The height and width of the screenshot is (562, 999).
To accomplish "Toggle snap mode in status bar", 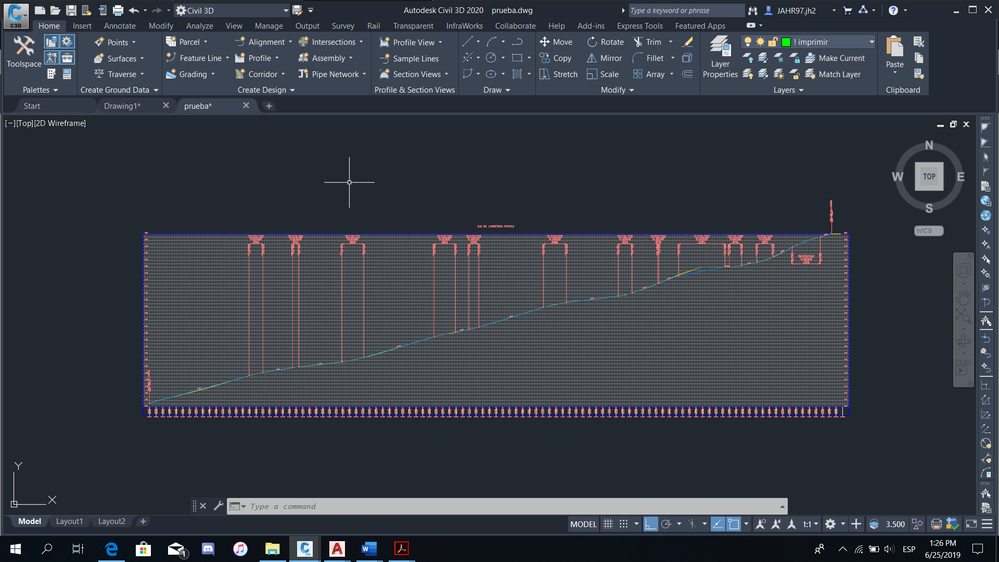I will point(624,524).
